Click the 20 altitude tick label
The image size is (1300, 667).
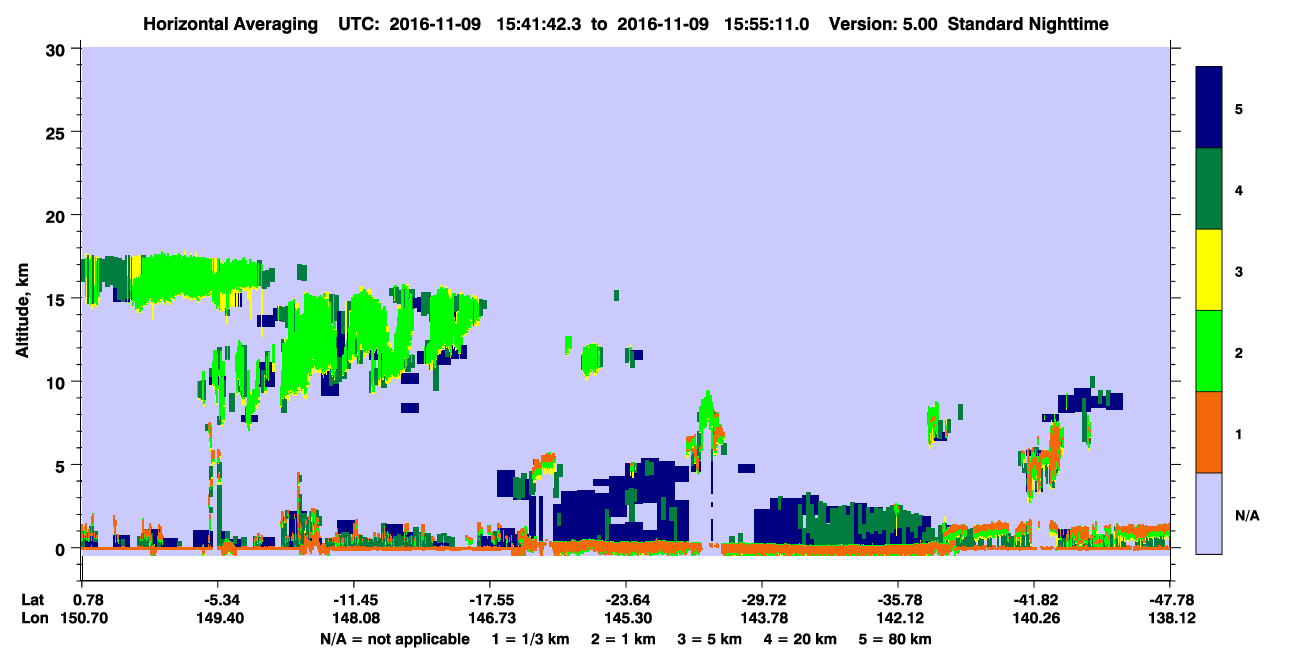(58, 215)
